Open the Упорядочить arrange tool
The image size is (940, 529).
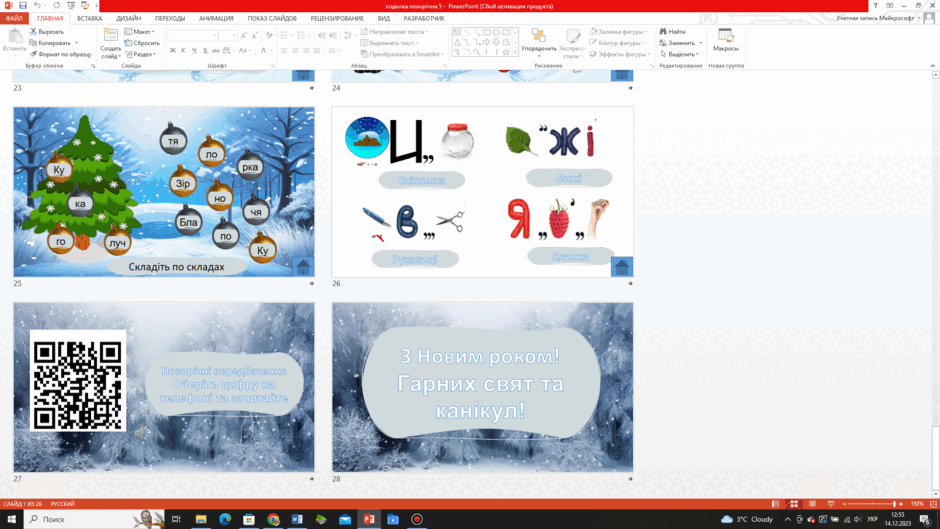click(x=538, y=41)
